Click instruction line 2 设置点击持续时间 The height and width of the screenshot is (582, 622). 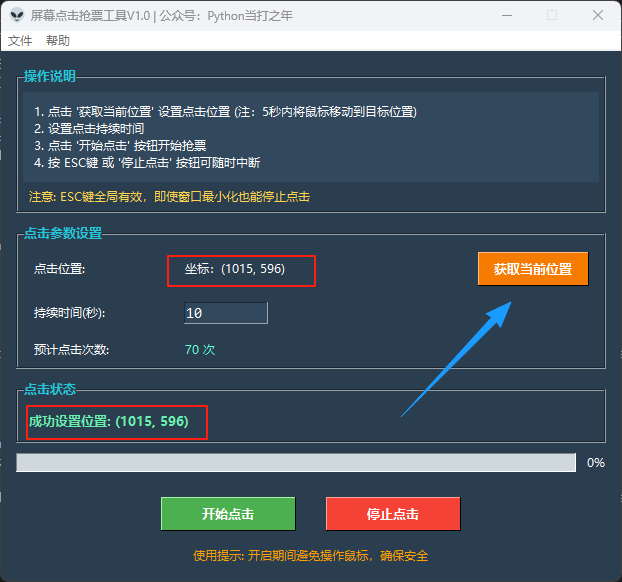click(x=89, y=129)
